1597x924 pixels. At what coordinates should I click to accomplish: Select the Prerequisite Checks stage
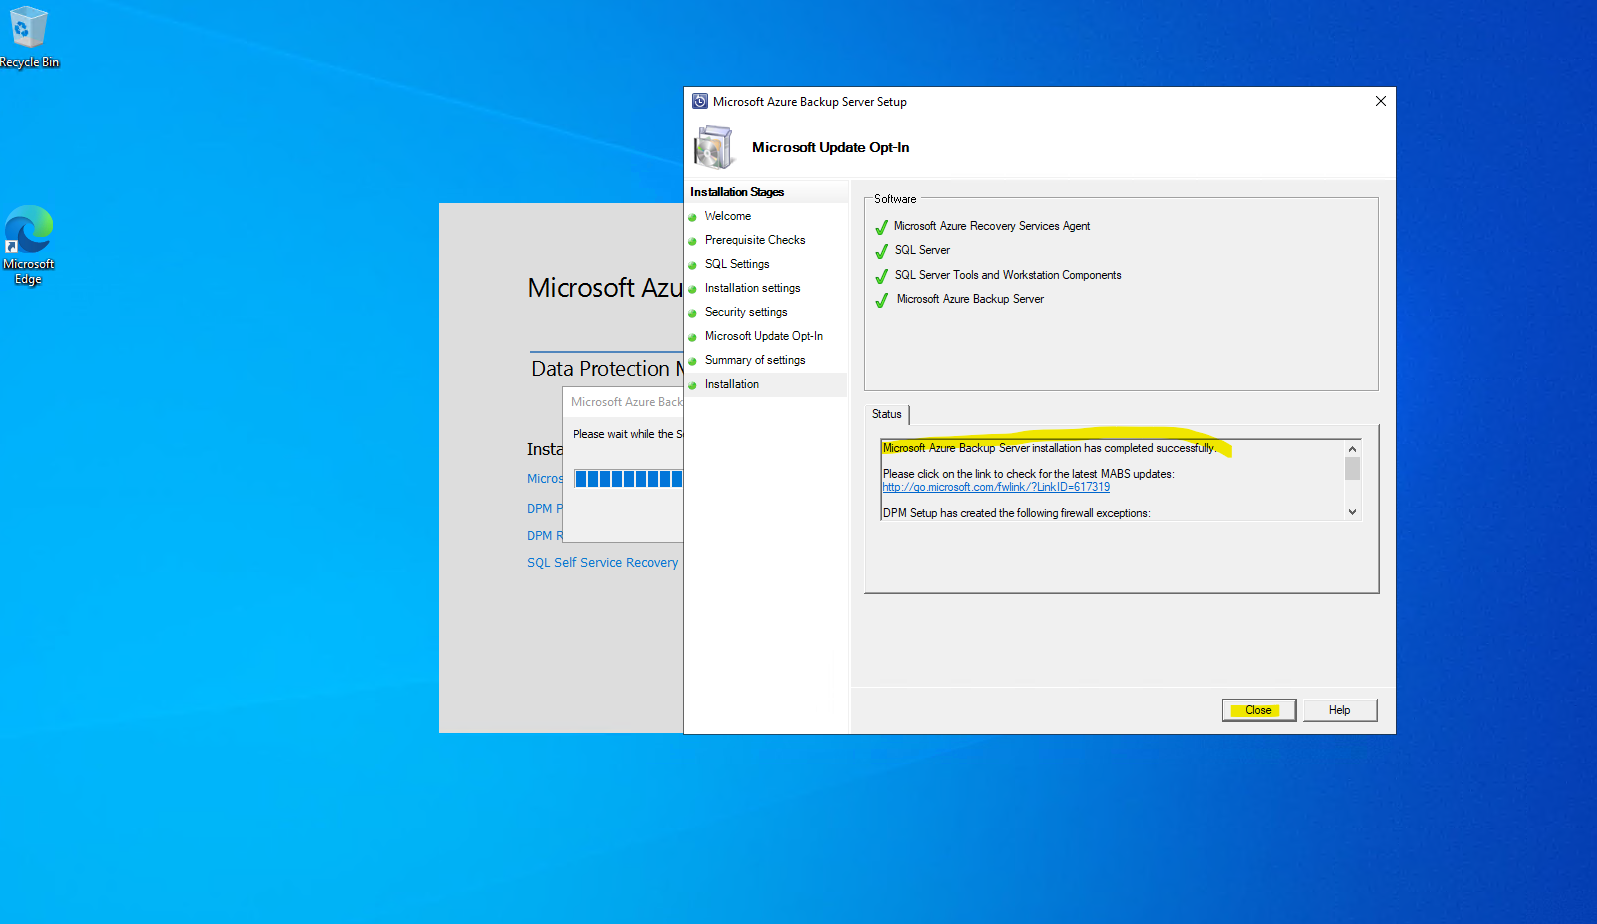(755, 240)
